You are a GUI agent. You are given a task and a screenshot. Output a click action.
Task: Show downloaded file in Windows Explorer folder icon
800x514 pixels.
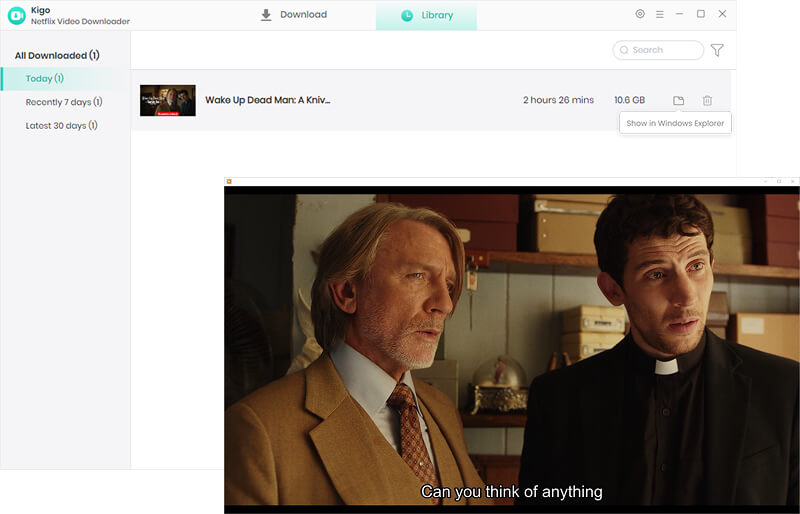pyautogui.click(x=678, y=101)
